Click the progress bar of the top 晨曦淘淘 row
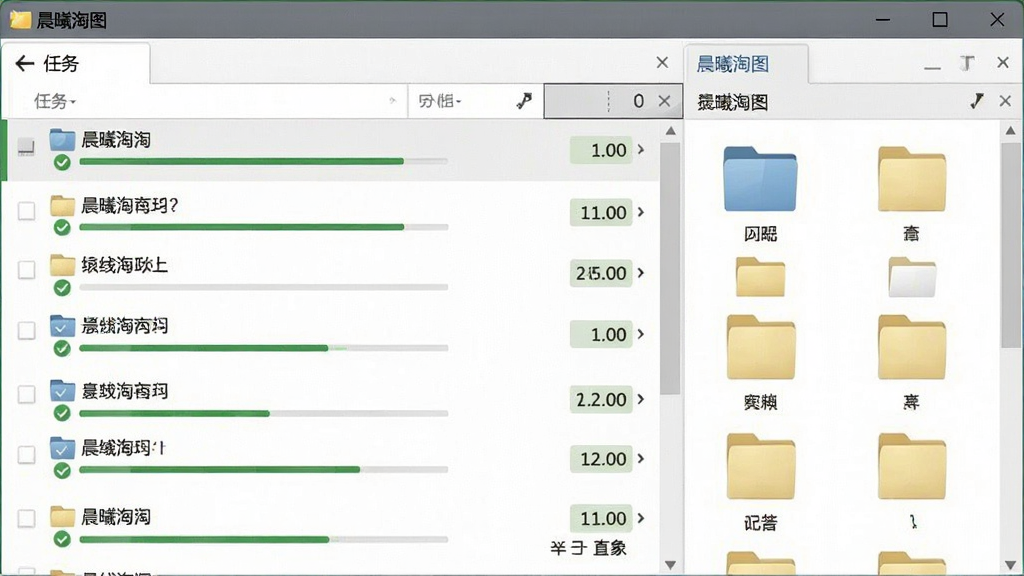Image resolution: width=1024 pixels, height=576 pixels. pyautogui.click(x=263, y=161)
